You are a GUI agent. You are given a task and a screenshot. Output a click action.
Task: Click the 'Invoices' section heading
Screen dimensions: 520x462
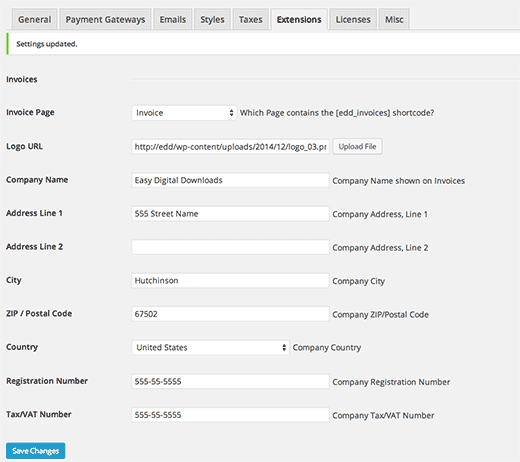pyautogui.click(x=22, y=79)
